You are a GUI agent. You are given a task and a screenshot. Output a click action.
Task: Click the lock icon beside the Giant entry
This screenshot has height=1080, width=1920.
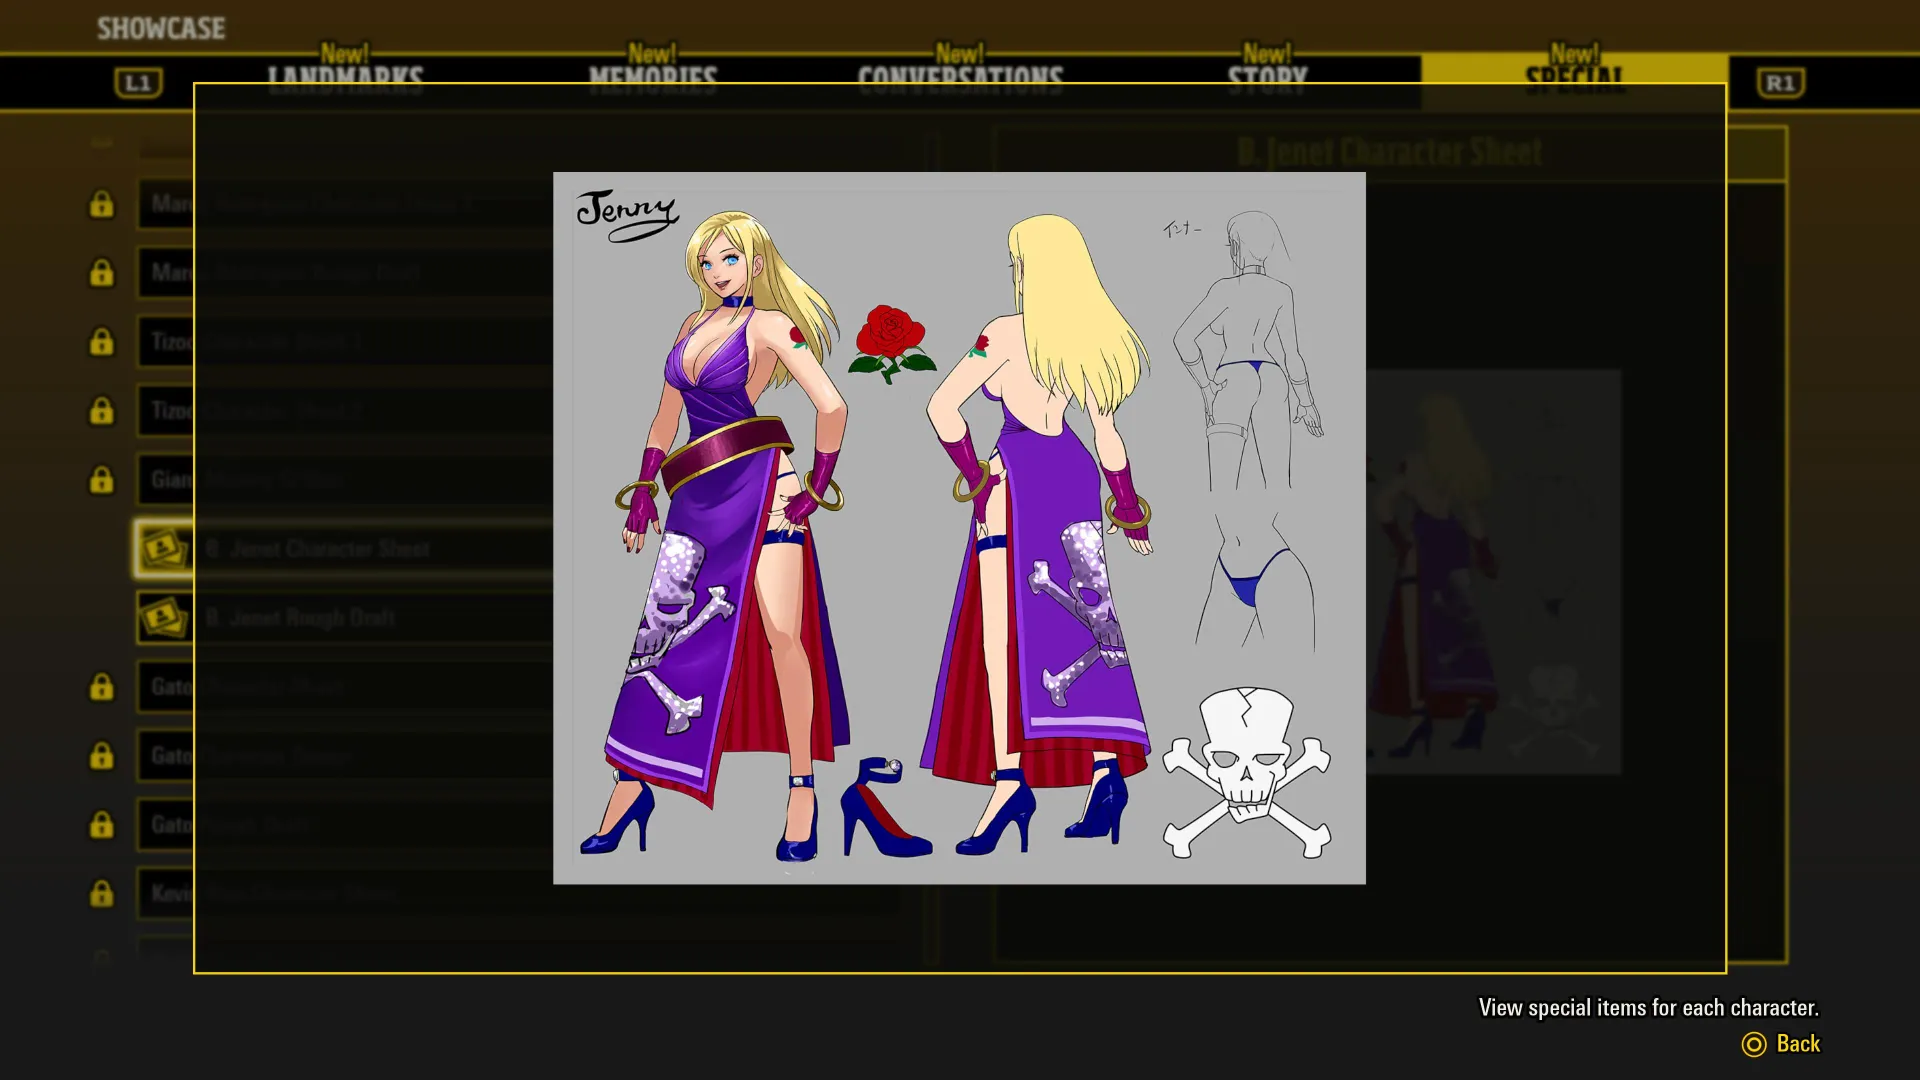[x=103, y=480]
